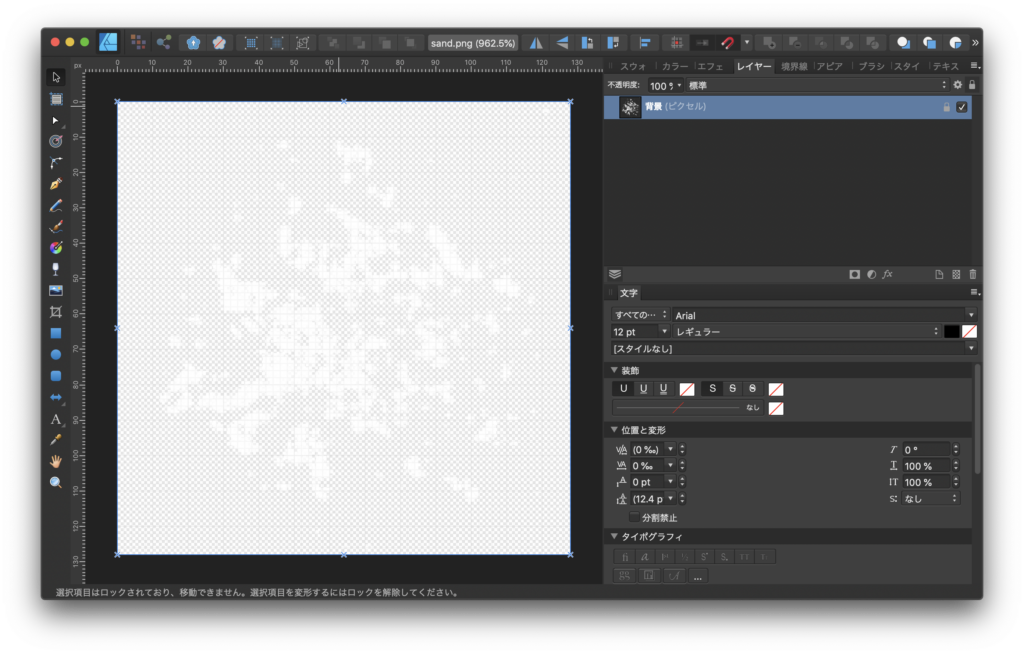
Task: Collapse the 位置と変形 section
Action: (615, 430)
